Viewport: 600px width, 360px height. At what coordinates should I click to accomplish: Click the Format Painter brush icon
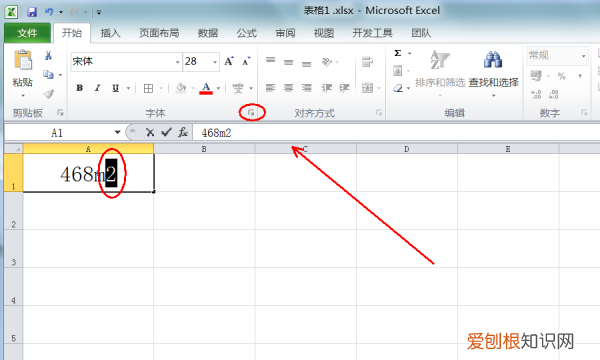pyautogui.click(x=49, y=93)
